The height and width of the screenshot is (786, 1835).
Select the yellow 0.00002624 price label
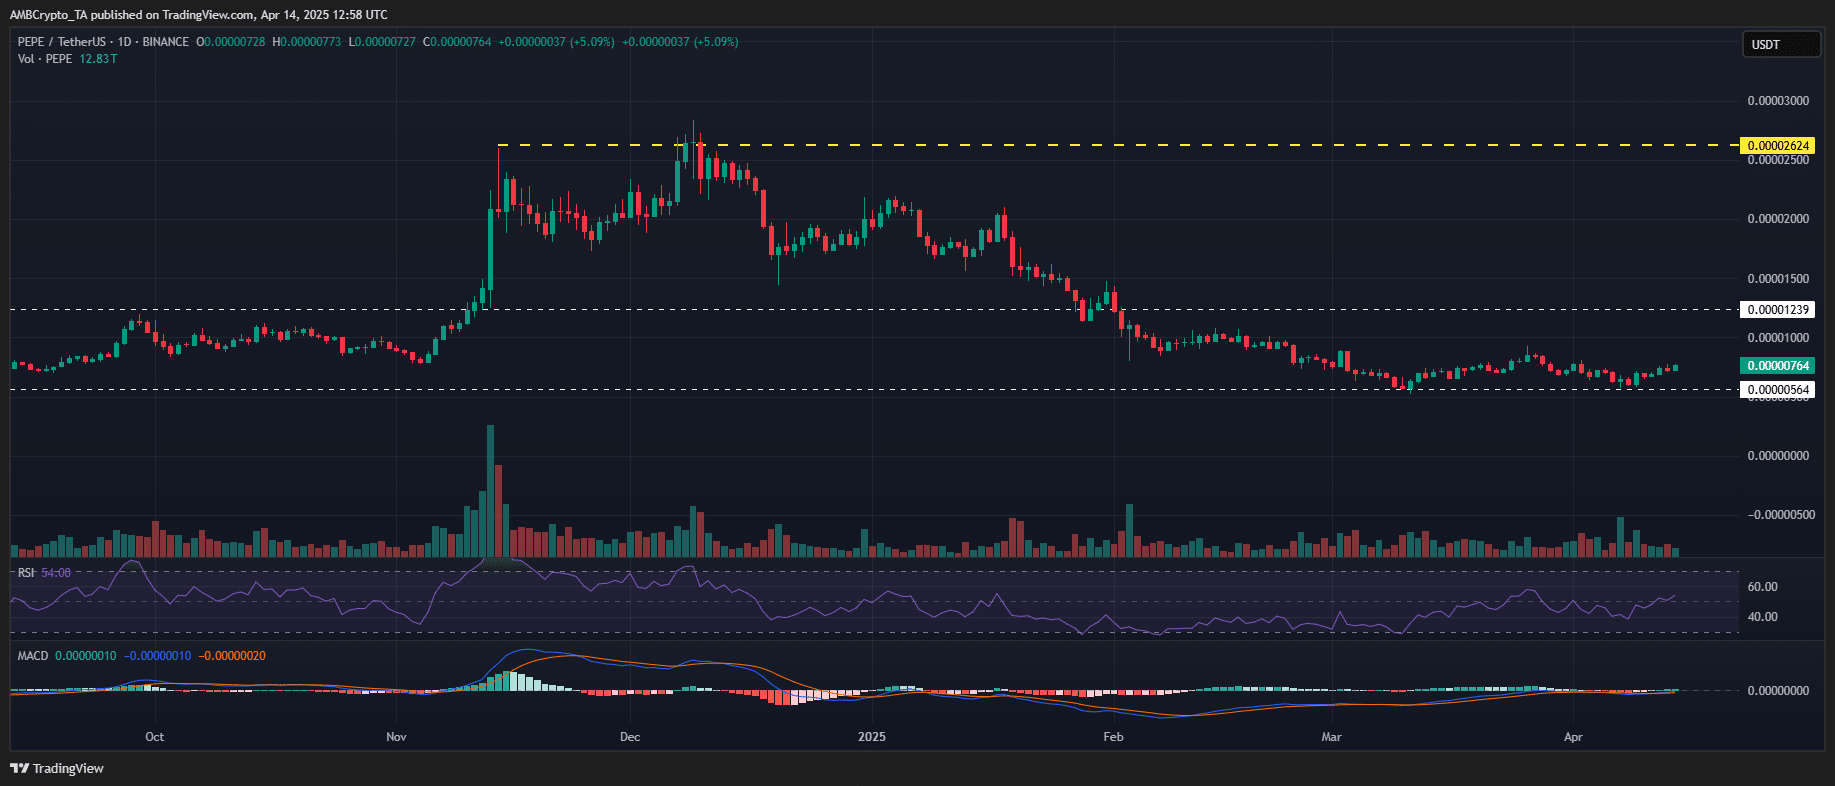click(x=1778, y=146)
